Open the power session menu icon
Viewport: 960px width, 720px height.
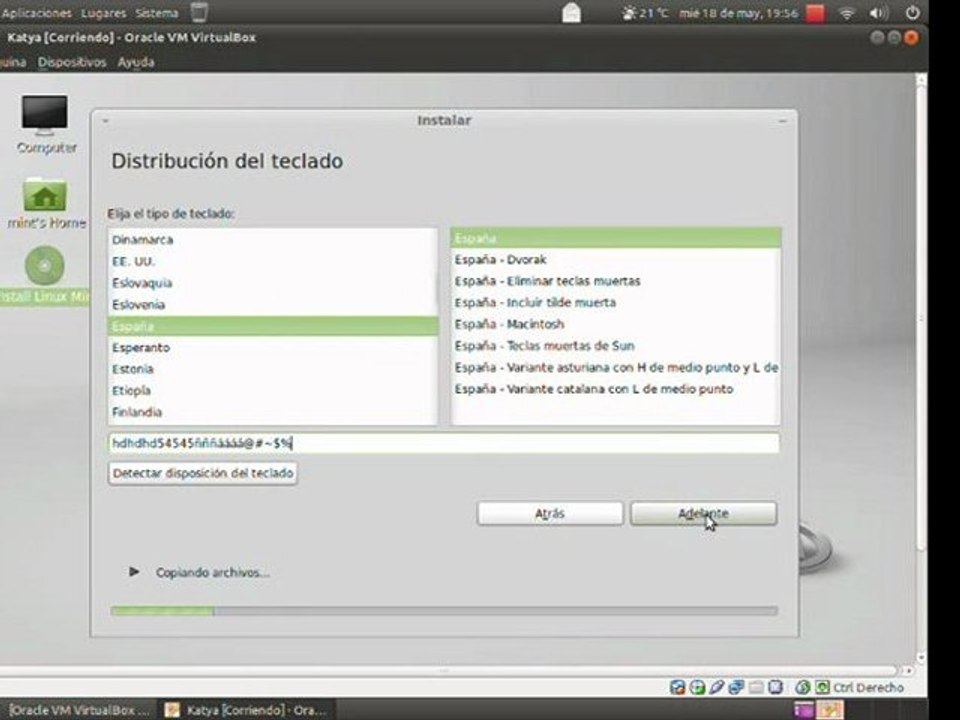point(912,13)
